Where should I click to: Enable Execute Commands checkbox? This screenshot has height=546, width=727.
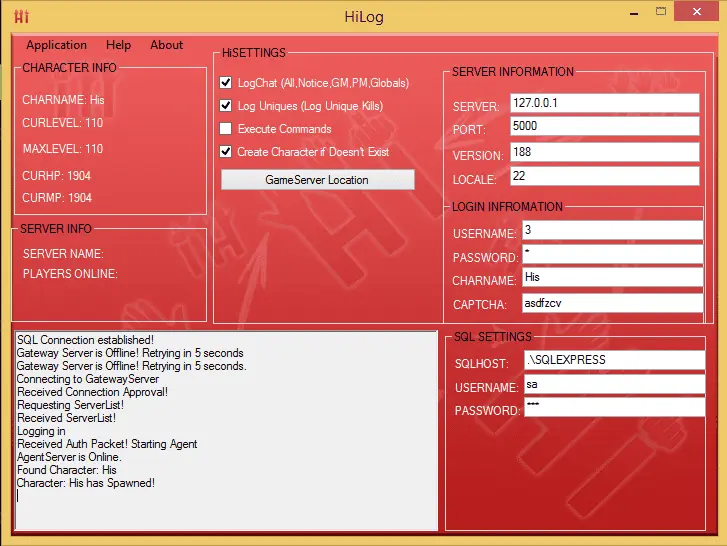pyautogui.click(x=226, y=128)
